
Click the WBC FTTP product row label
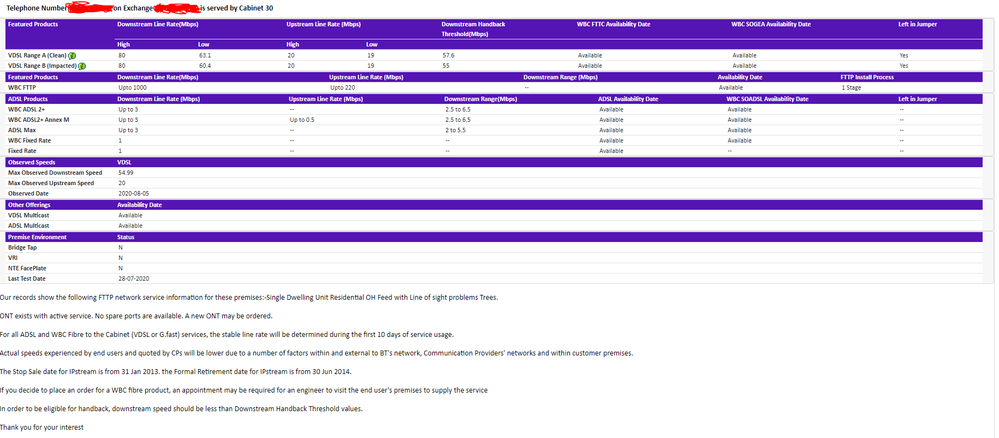tap(24, 88)
